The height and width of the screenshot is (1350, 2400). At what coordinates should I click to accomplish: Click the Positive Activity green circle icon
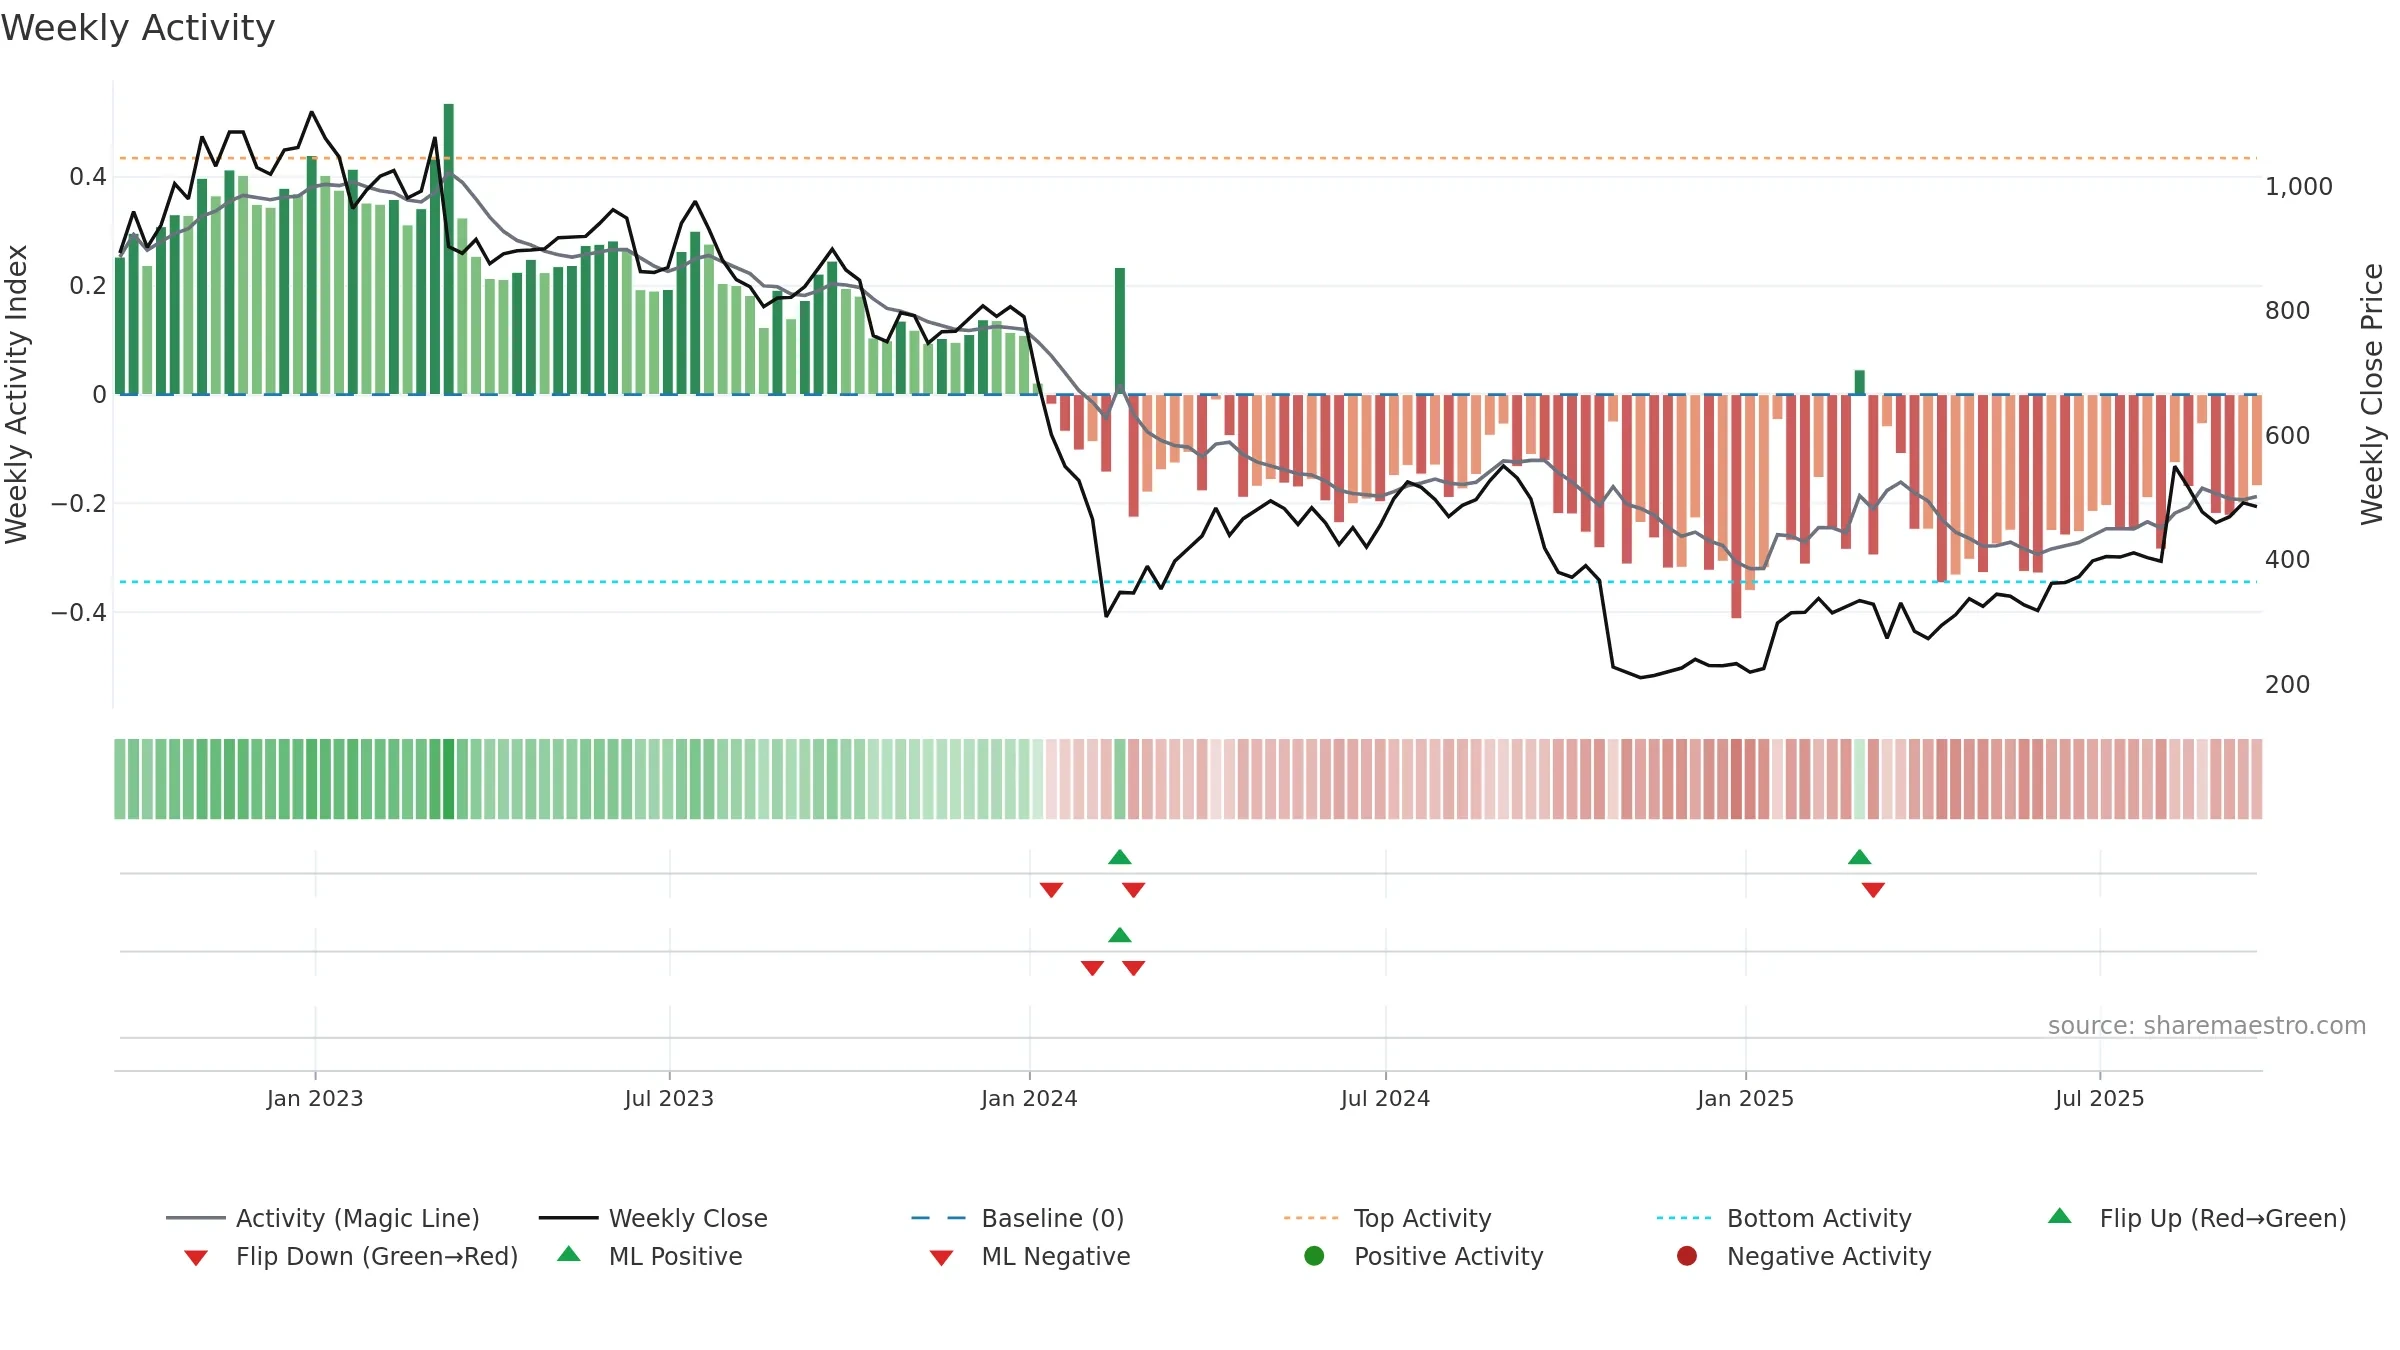[x=1314, y=1256]
